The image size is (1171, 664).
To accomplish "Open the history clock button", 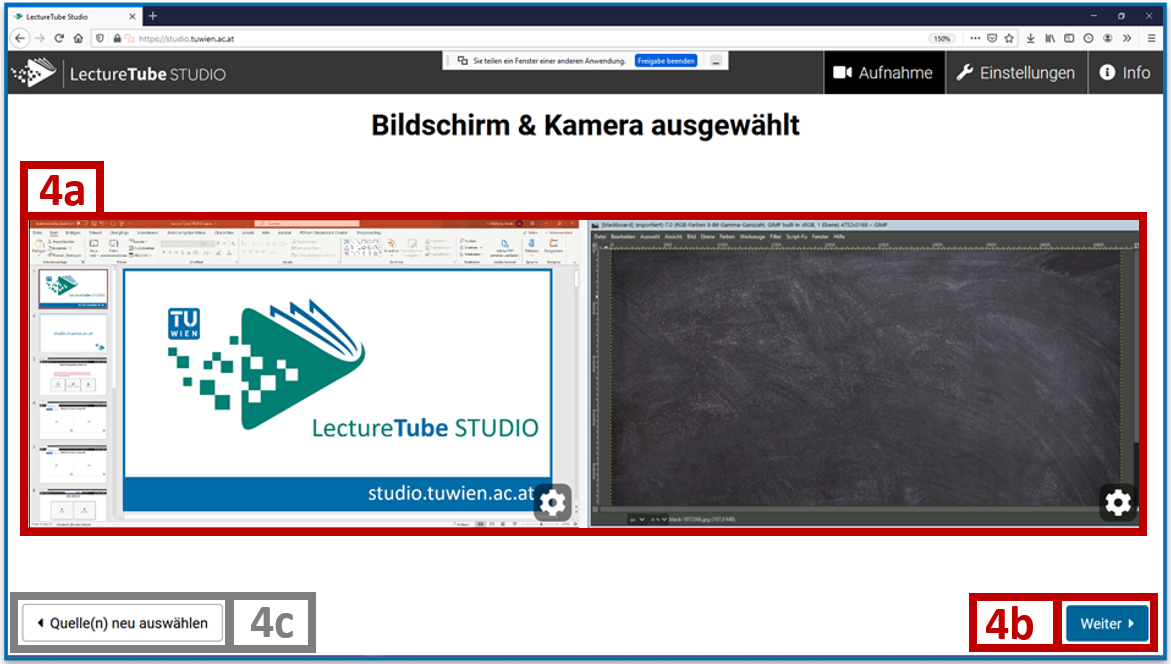I will coord(1088,38).
